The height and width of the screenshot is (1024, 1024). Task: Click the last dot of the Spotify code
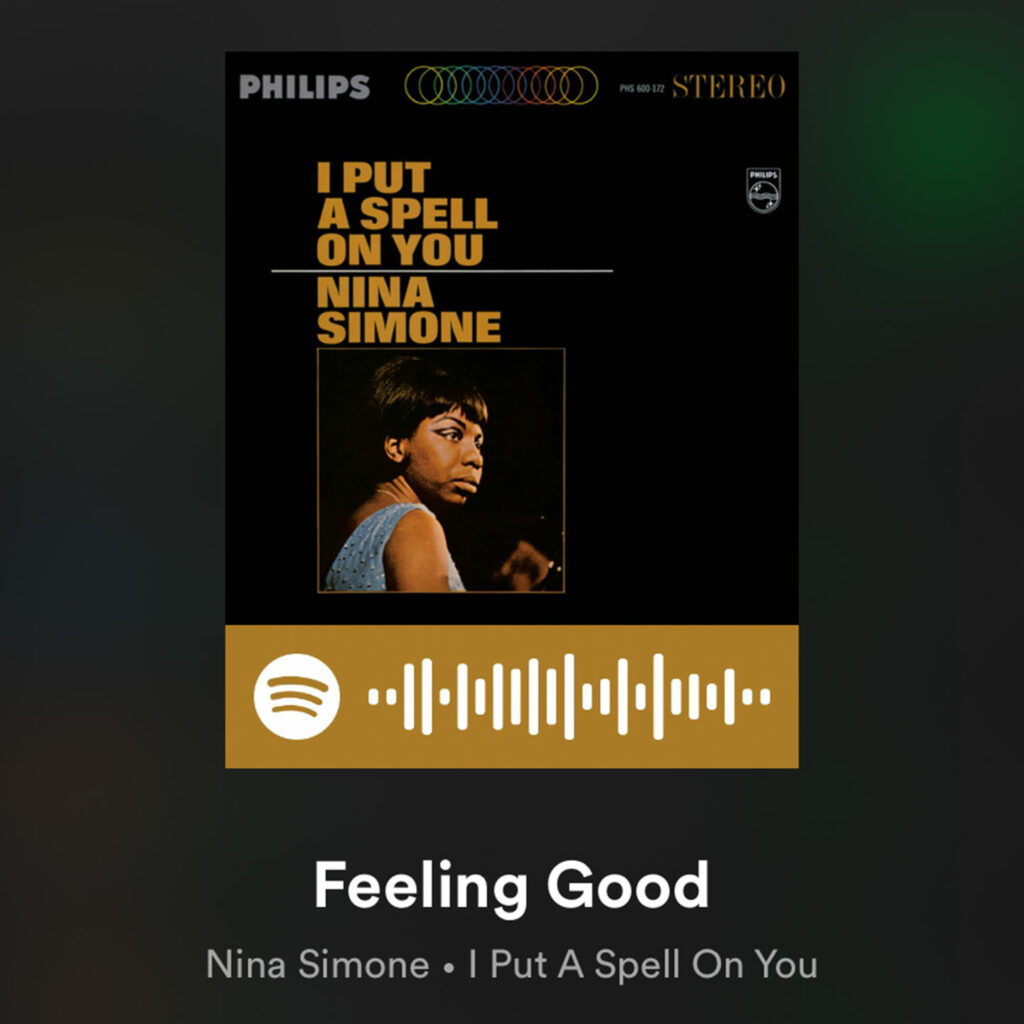(x=765, y=696)
